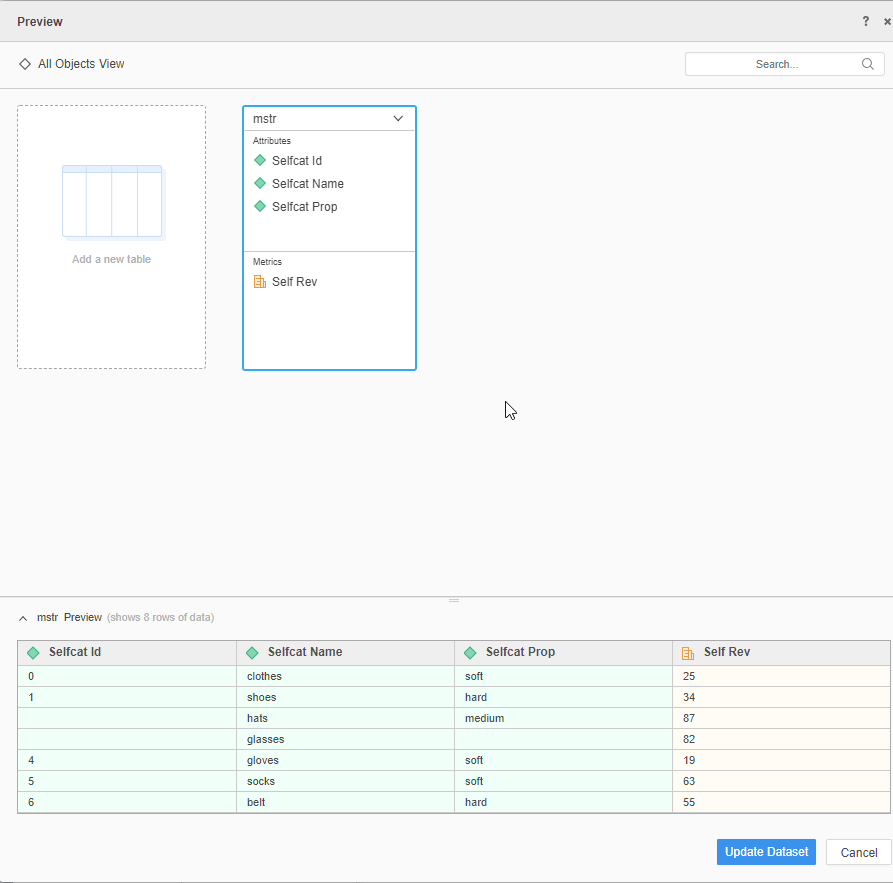
Task: Click the Self Rev value 63
Action: pos(781,782)
